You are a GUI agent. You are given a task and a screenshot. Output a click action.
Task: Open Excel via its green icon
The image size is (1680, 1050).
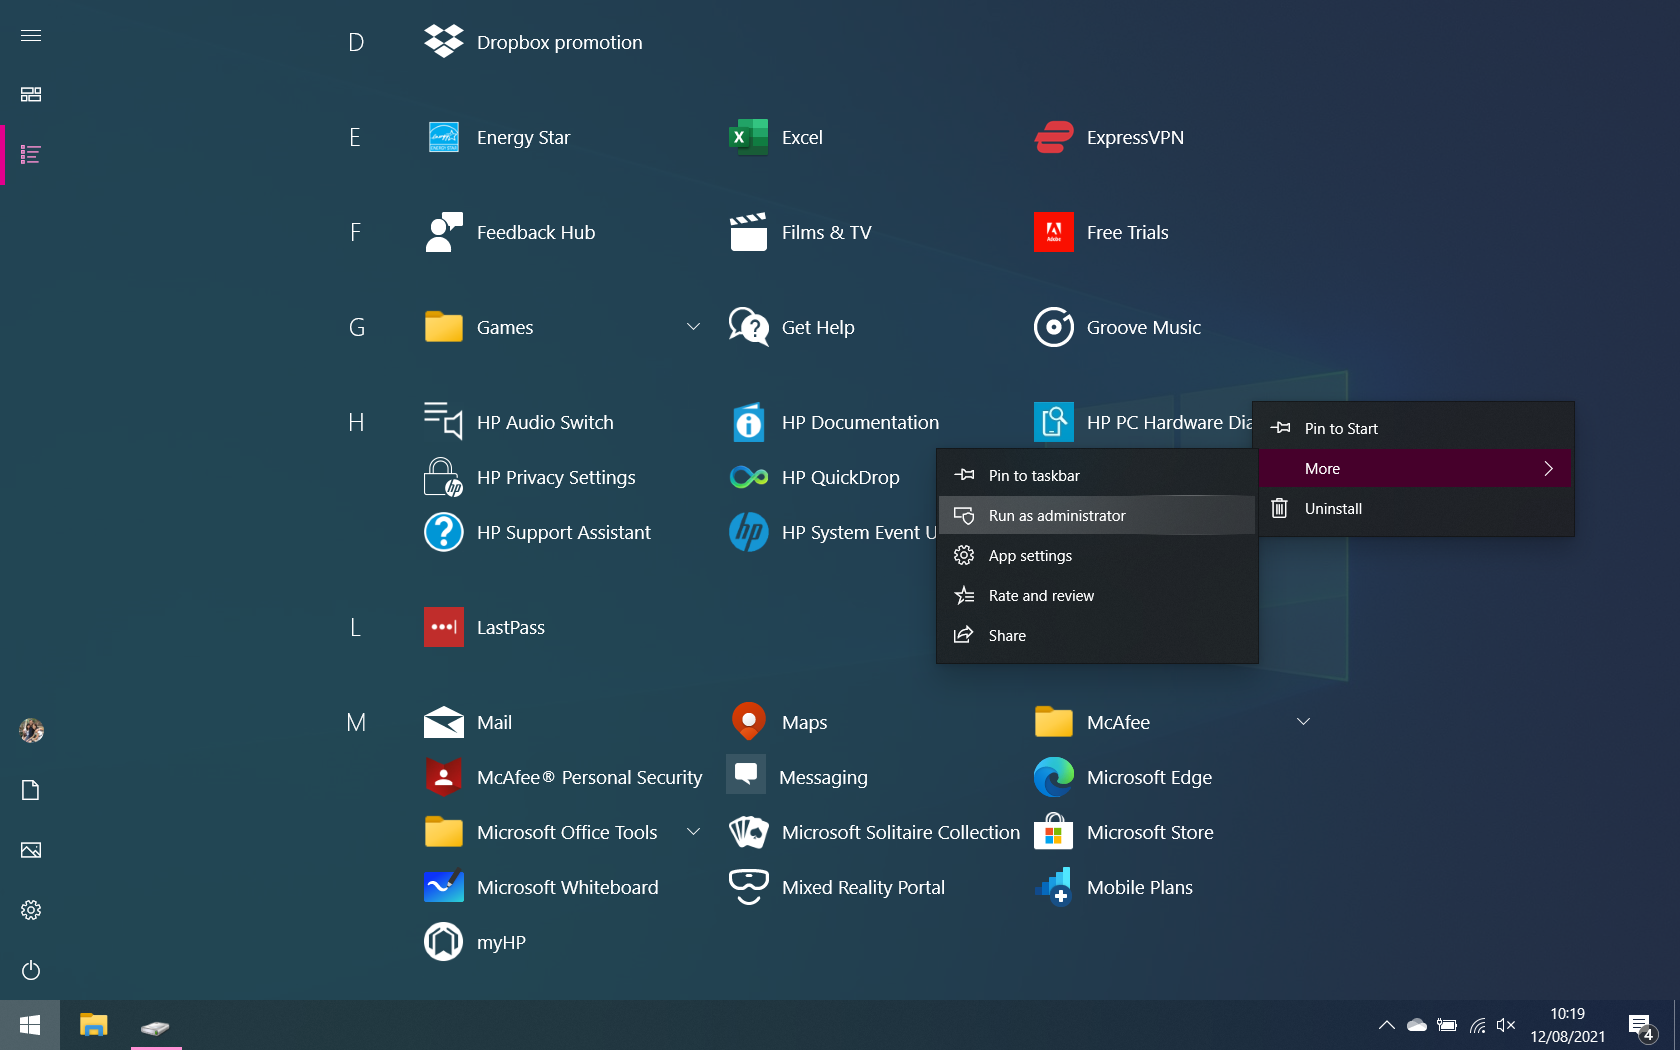tap(748, 137)
